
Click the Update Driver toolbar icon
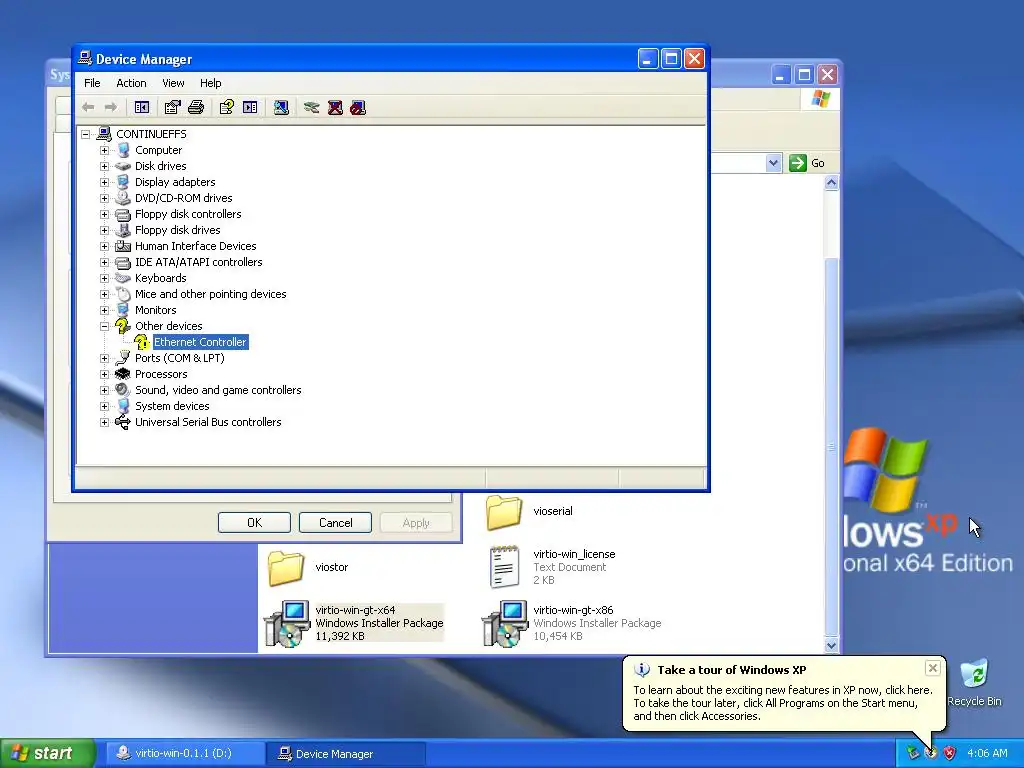click(x=312, y=107)
